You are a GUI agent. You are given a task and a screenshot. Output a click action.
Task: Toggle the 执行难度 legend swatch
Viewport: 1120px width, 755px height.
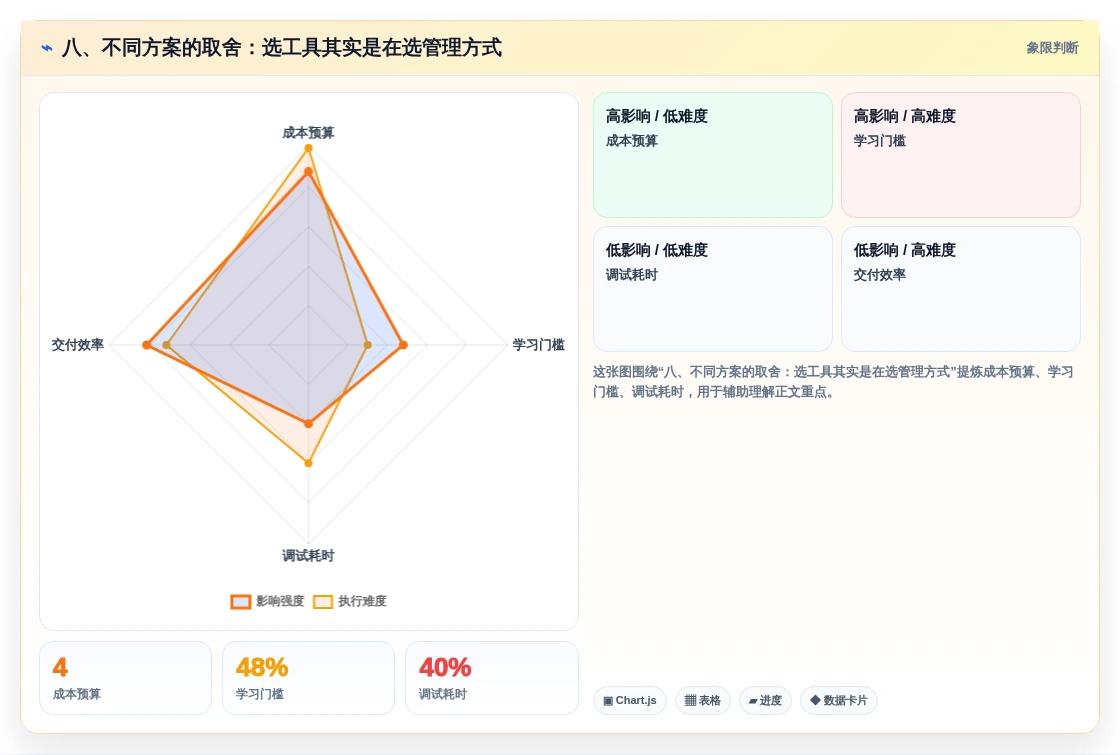(x=323, y=601)
